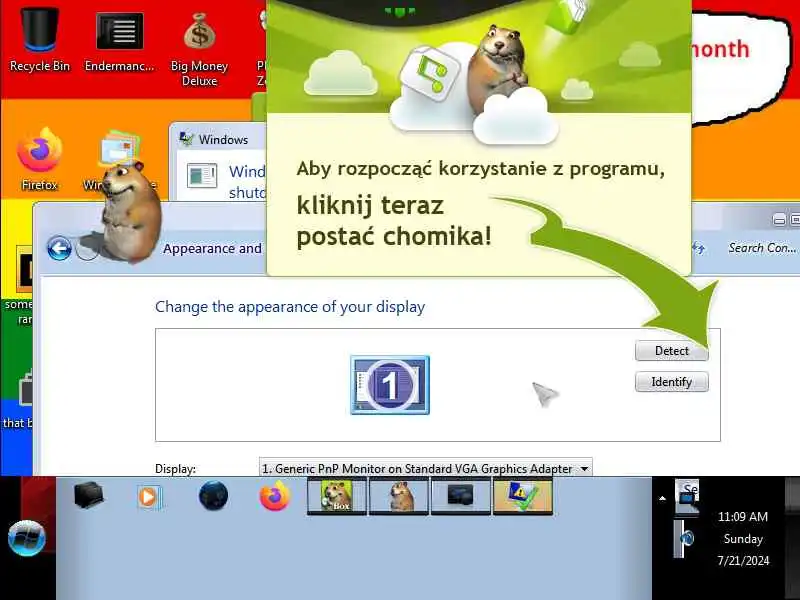Switch to the display settings taskbar button
The height and width of the screenshot is (600, 800).
[461, 496]
